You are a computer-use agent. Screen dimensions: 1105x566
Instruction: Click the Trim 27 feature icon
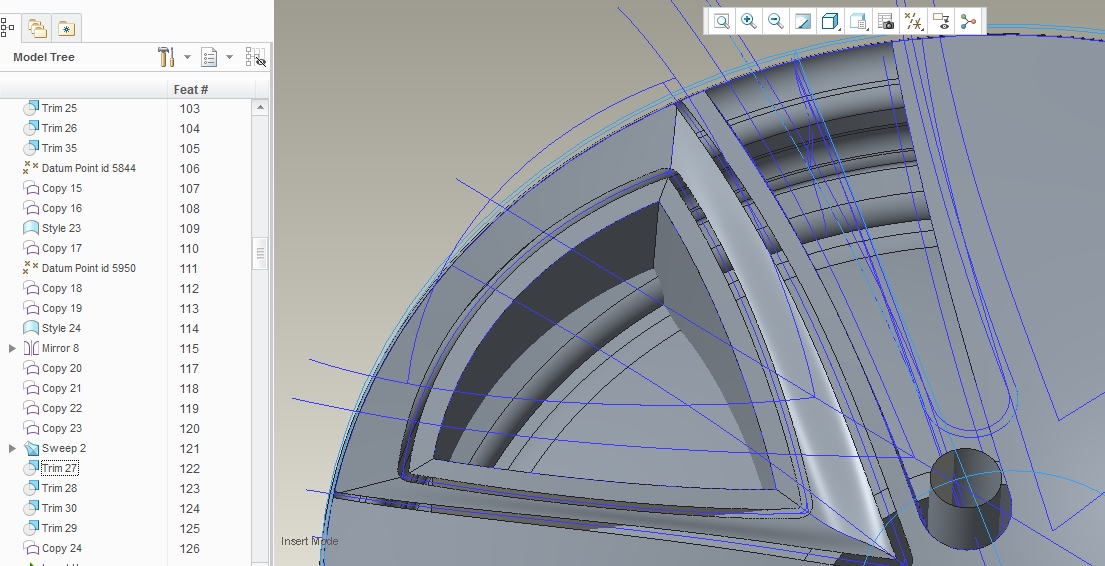[30, 468]
